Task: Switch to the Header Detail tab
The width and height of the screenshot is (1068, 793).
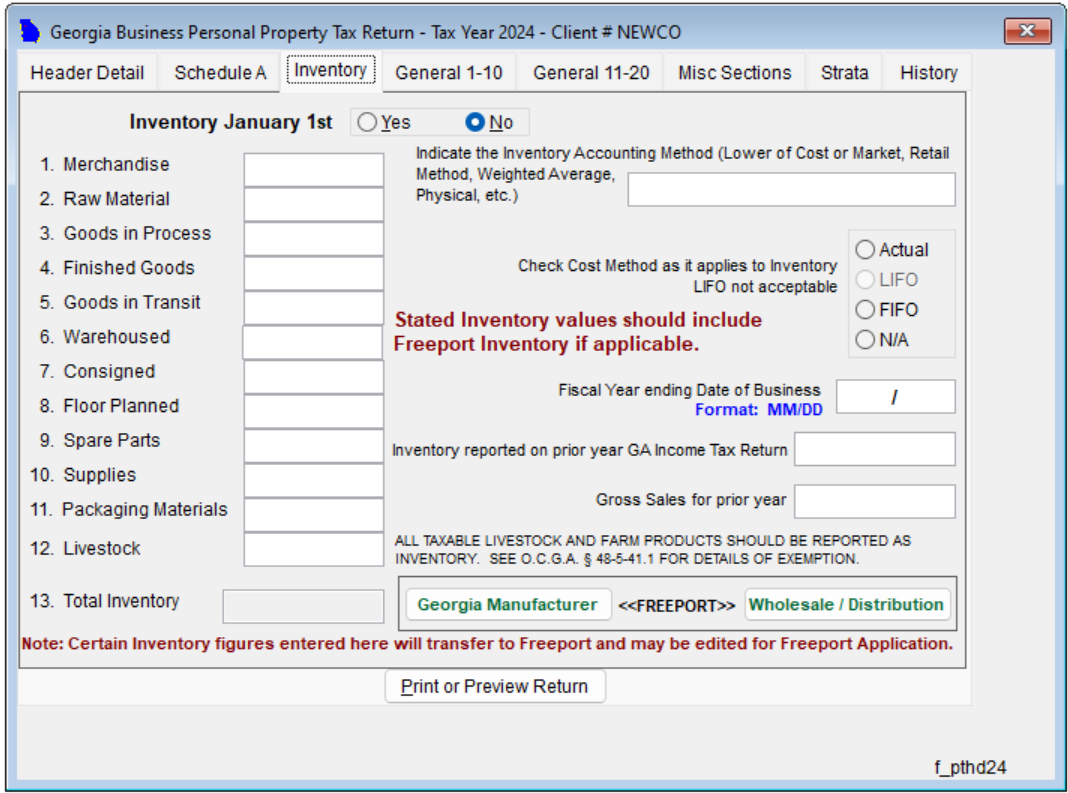Action: [87, 73]
